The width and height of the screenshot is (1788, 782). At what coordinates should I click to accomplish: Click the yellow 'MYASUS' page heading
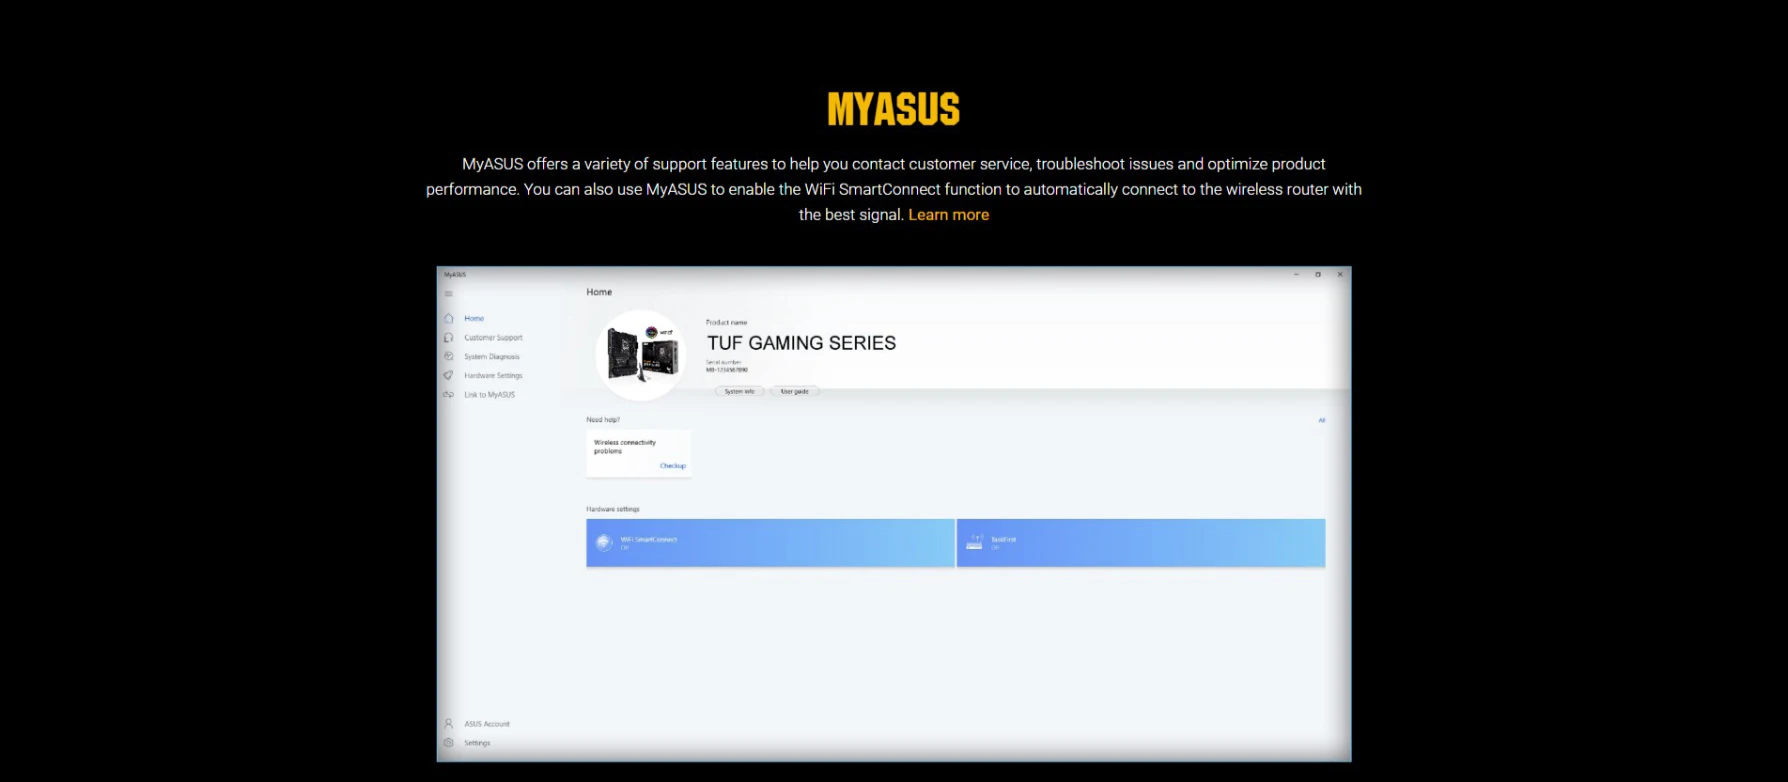click(x=894, y=110)
